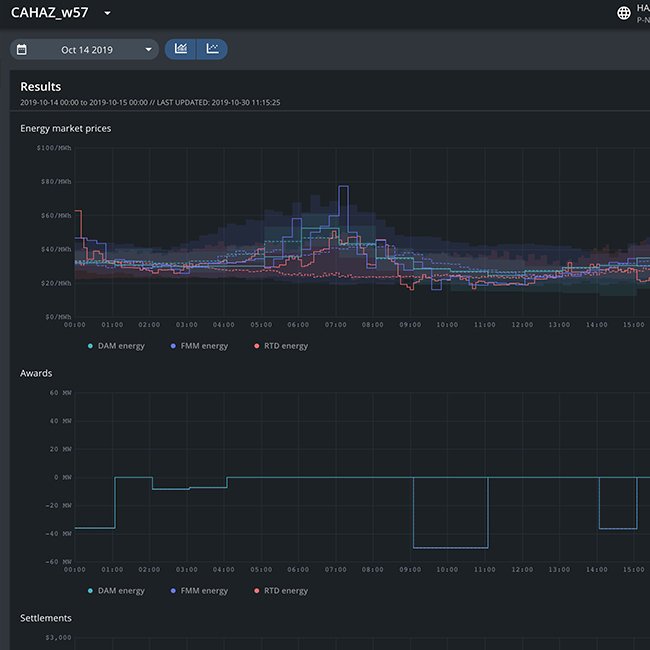This screenshot has width=650, height=650.
Task: Expand the Oct 14 2019 date dropdown
Action: point(149,49)
